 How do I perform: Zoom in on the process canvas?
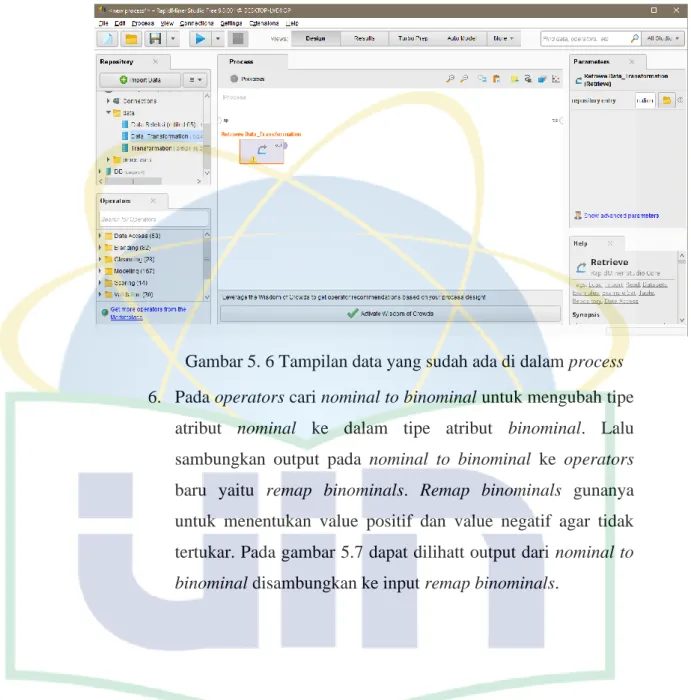click(450, 79)
